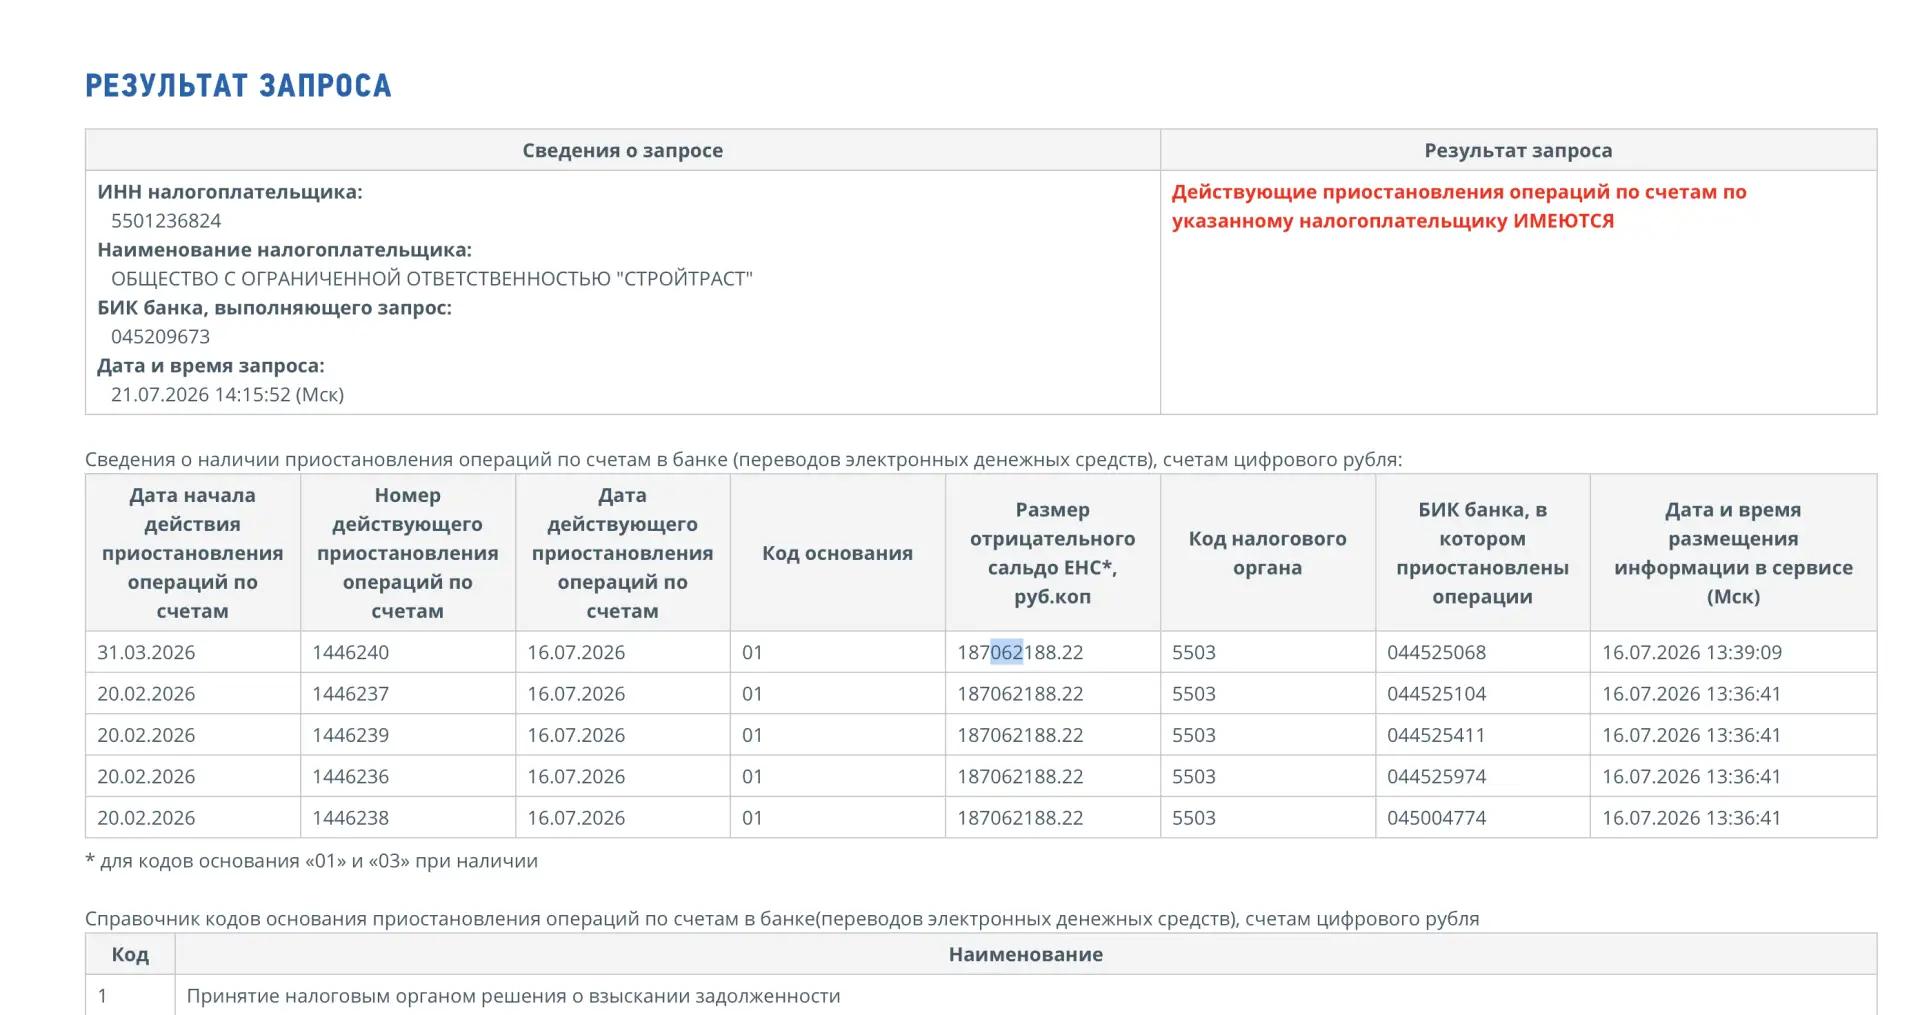The image size is (1920, 1015).
Task: Click BIK 044525411 in the table
Action: [1436, 735]
